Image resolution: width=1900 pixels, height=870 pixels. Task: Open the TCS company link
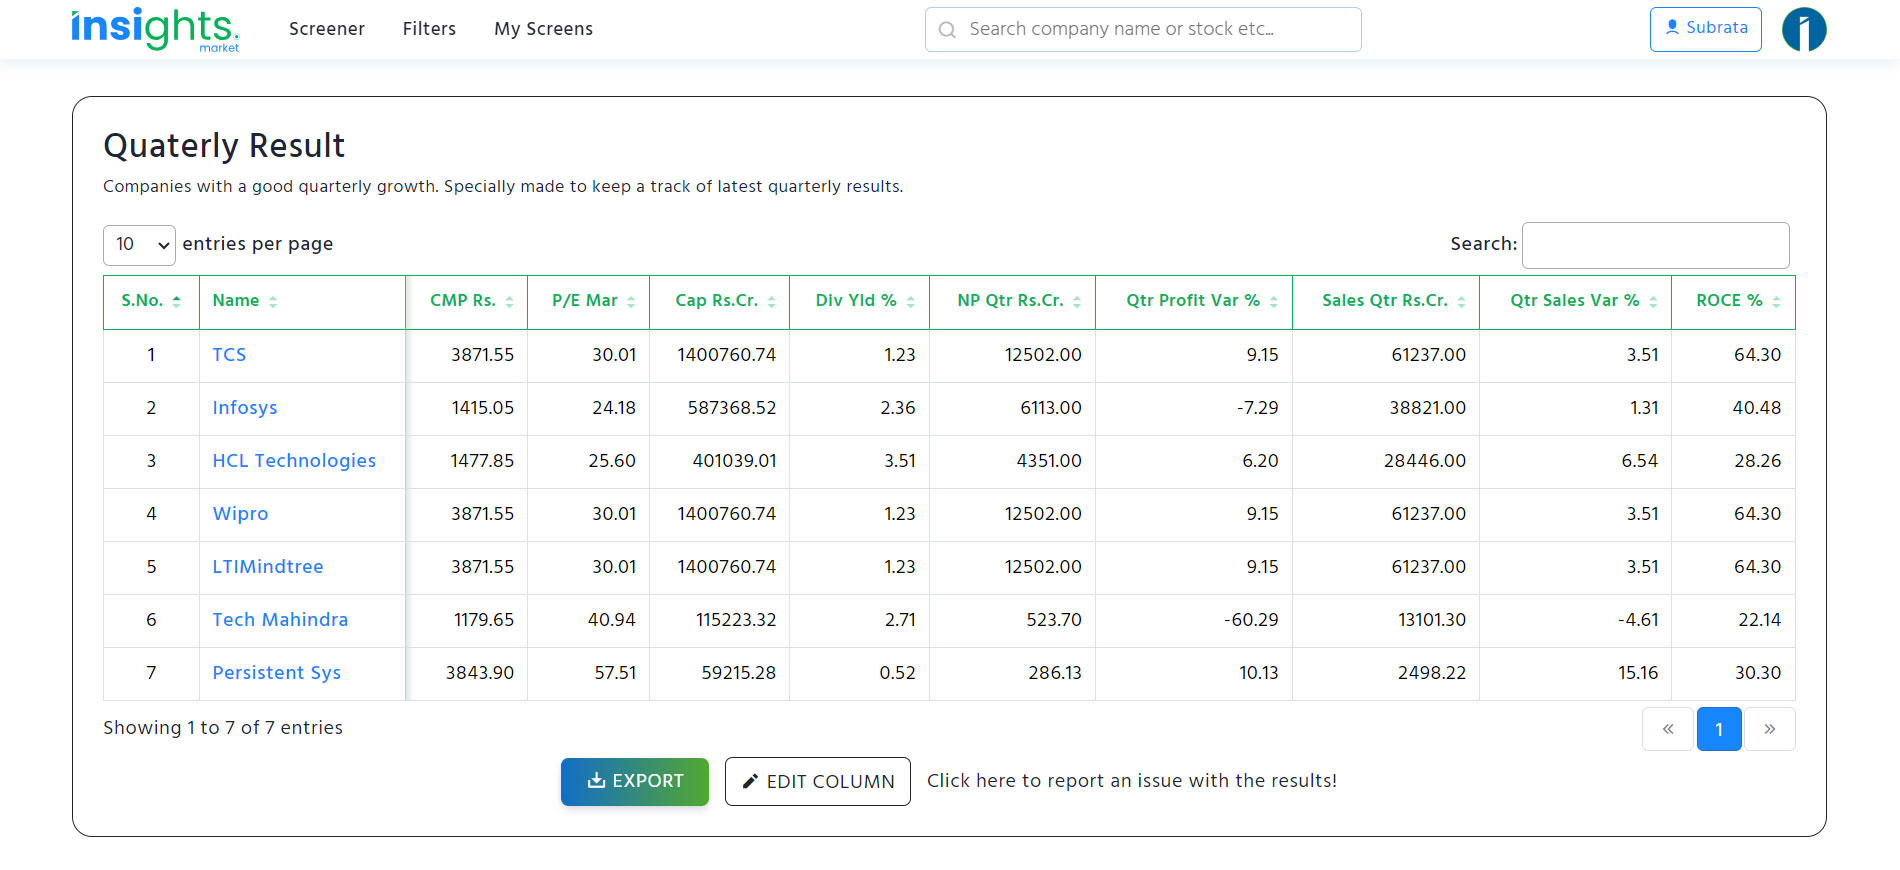(x=229, y=355)
